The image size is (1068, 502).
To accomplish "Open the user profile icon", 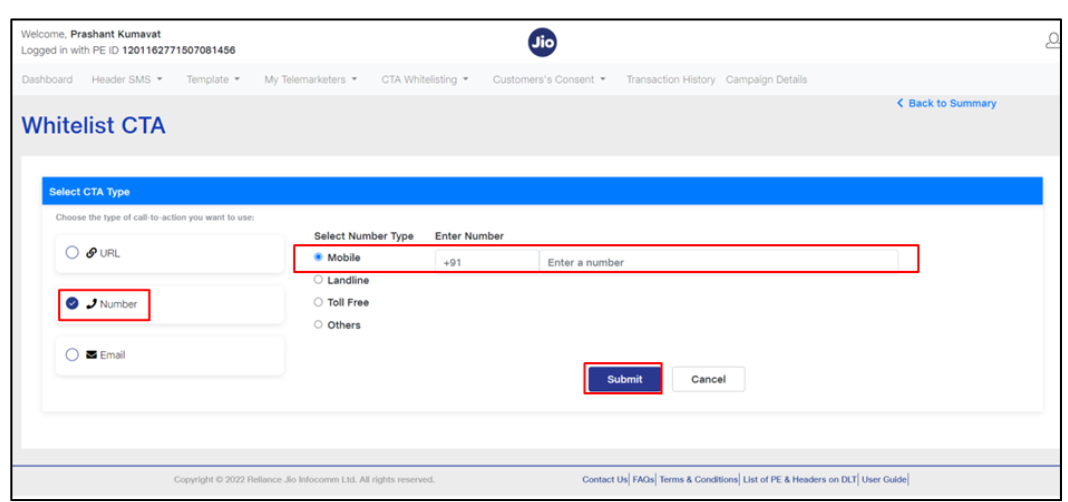I will 1056,42.
